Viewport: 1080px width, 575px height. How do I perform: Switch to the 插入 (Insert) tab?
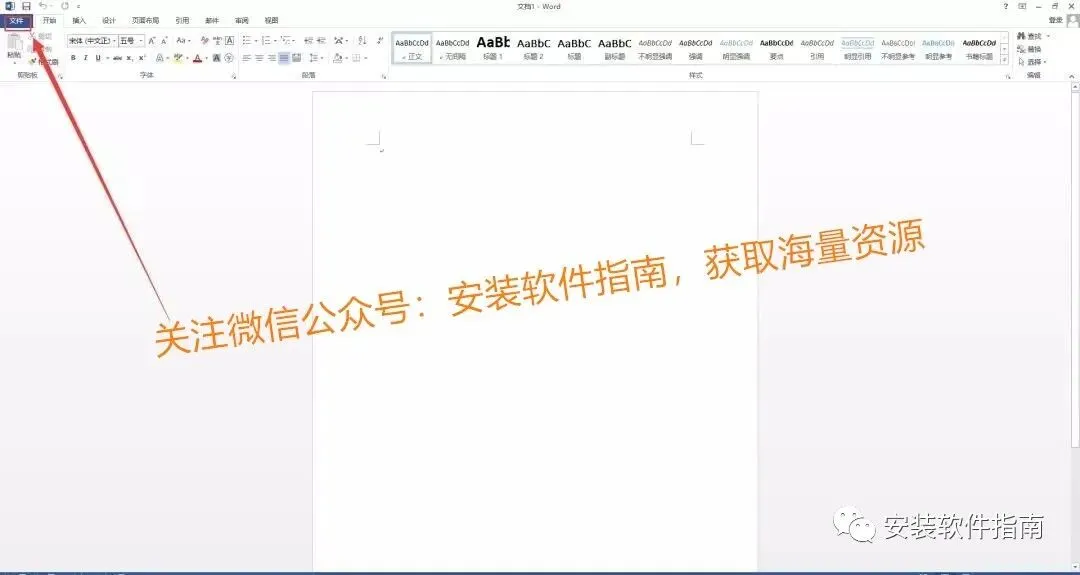79,21
